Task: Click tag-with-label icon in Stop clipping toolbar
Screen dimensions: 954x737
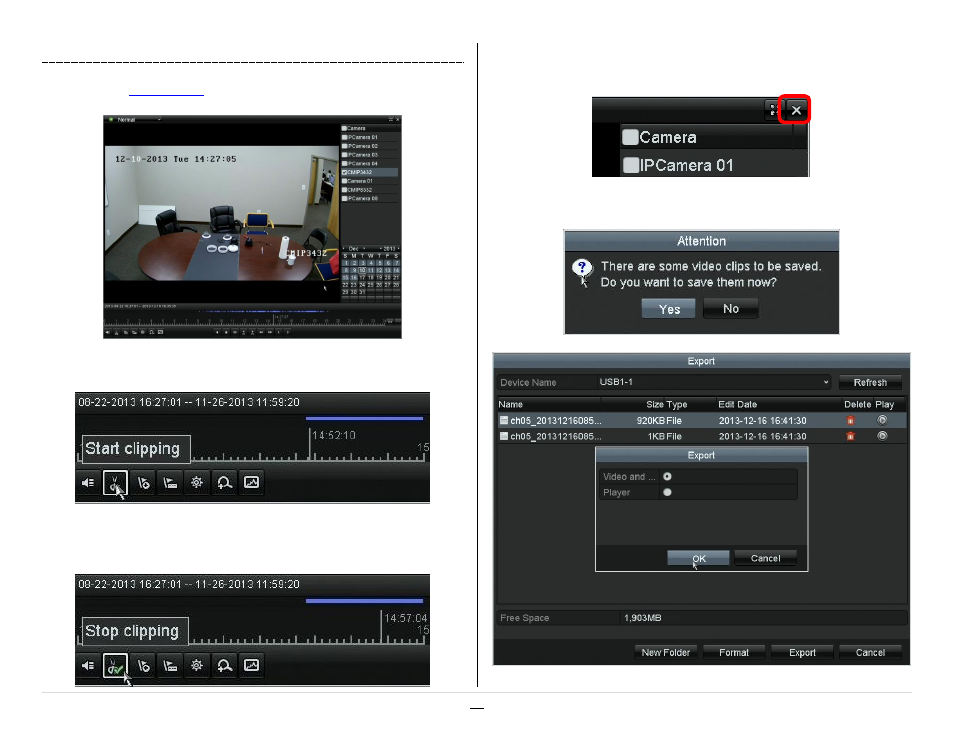Action: 170,665
